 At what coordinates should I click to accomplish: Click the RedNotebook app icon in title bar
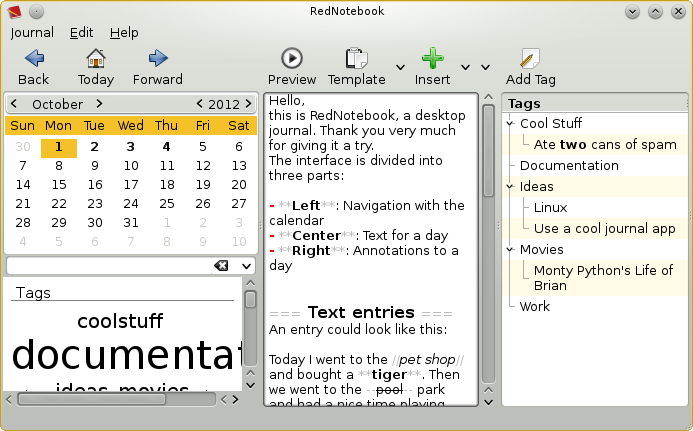point(15,11)
